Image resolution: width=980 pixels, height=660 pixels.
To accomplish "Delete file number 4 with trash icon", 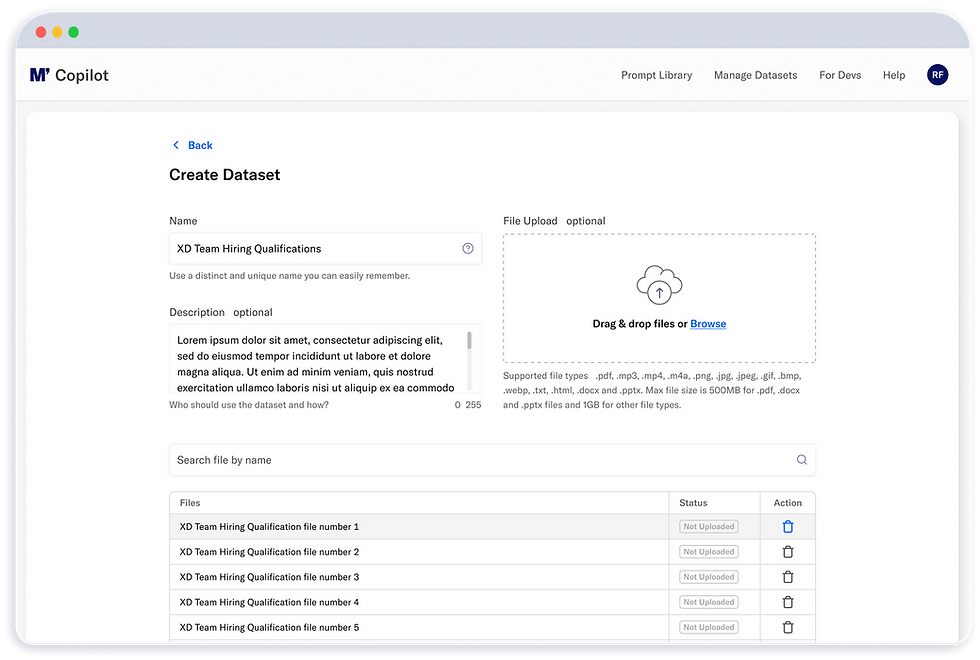I will [x=788, y=602].
